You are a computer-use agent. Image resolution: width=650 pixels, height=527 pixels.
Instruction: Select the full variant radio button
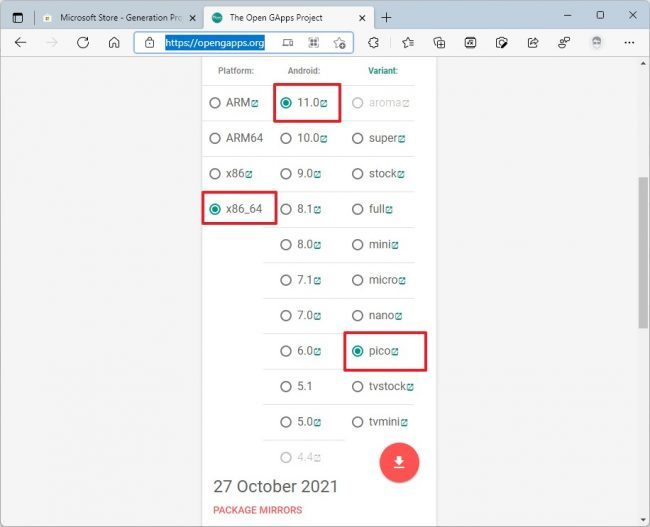[x=357, y=209]
